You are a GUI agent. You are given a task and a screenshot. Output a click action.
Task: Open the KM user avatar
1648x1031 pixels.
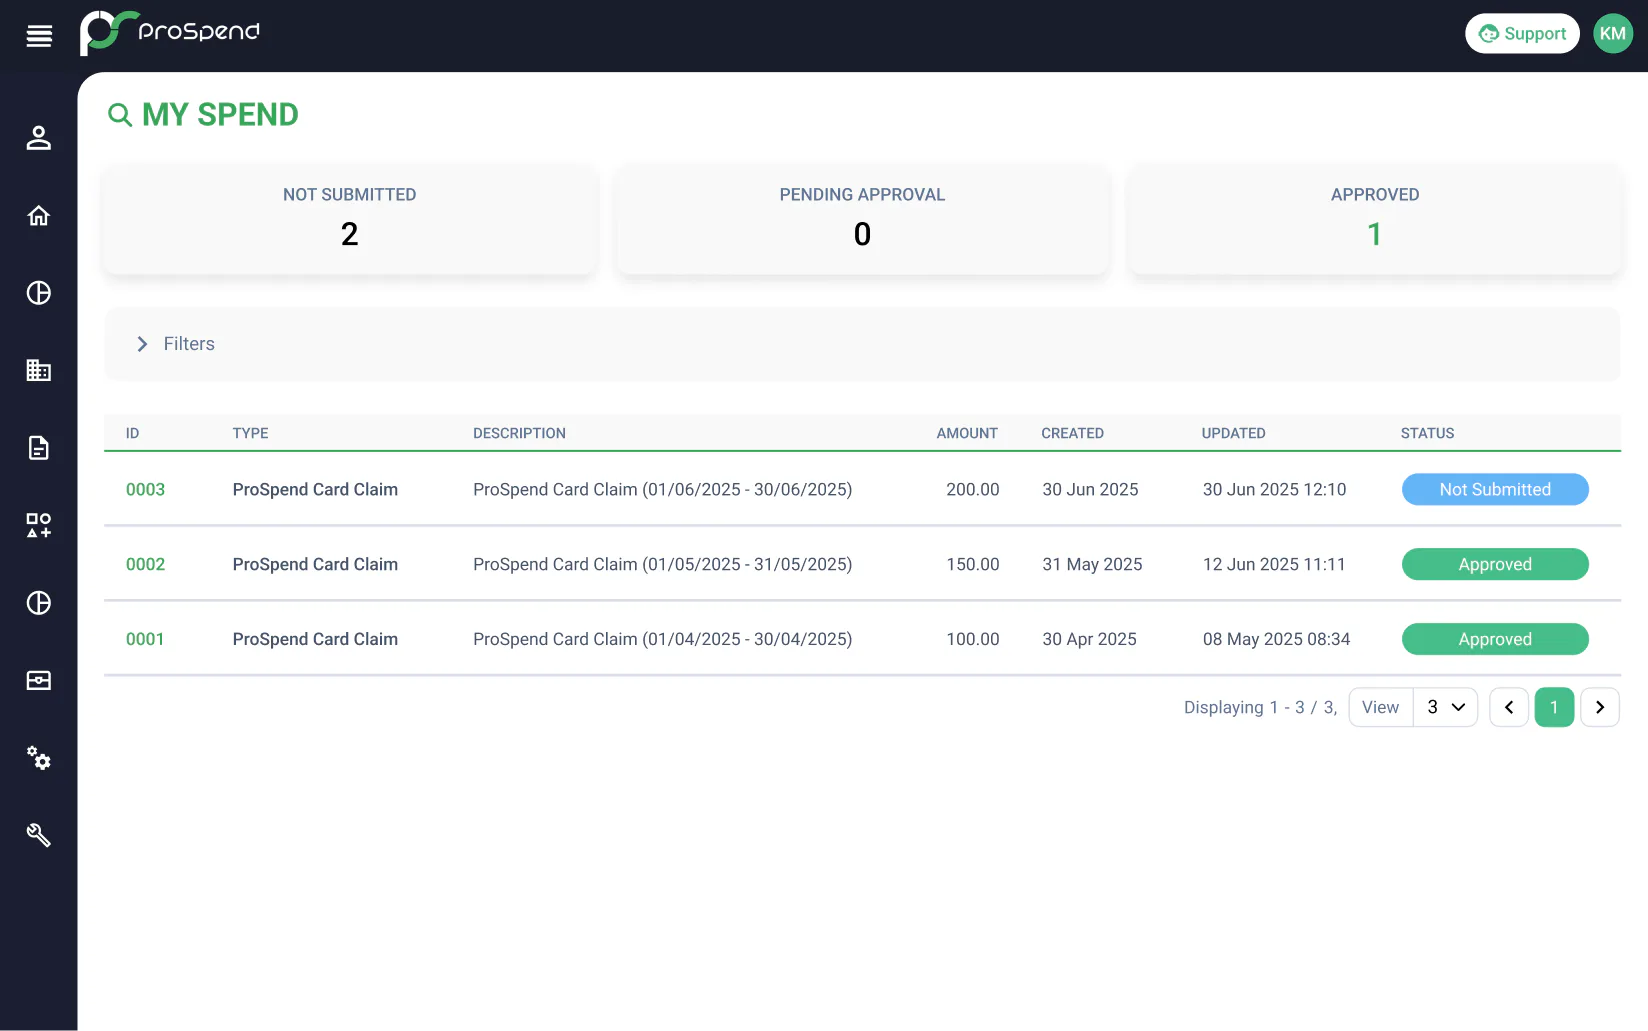pos(1612,34)
